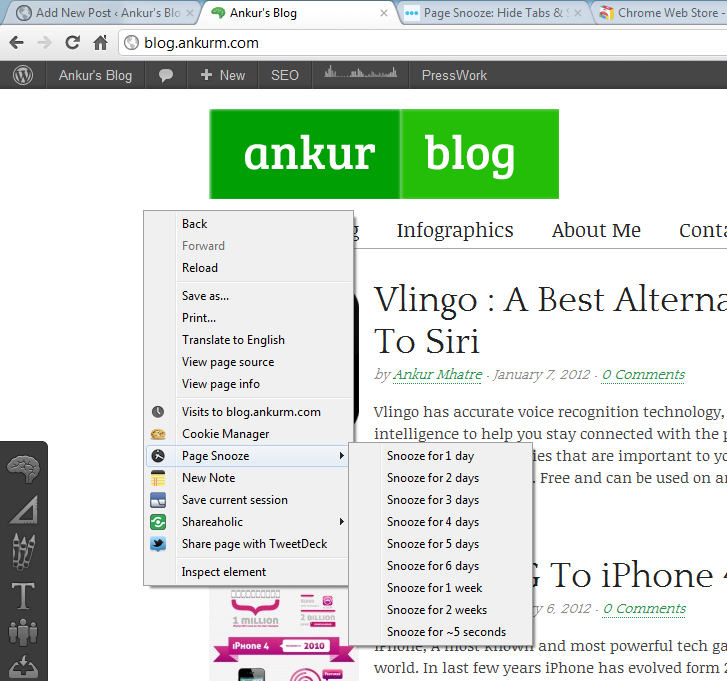
Task: Click the Page Snooze extension icon
Action: point(158,456)
